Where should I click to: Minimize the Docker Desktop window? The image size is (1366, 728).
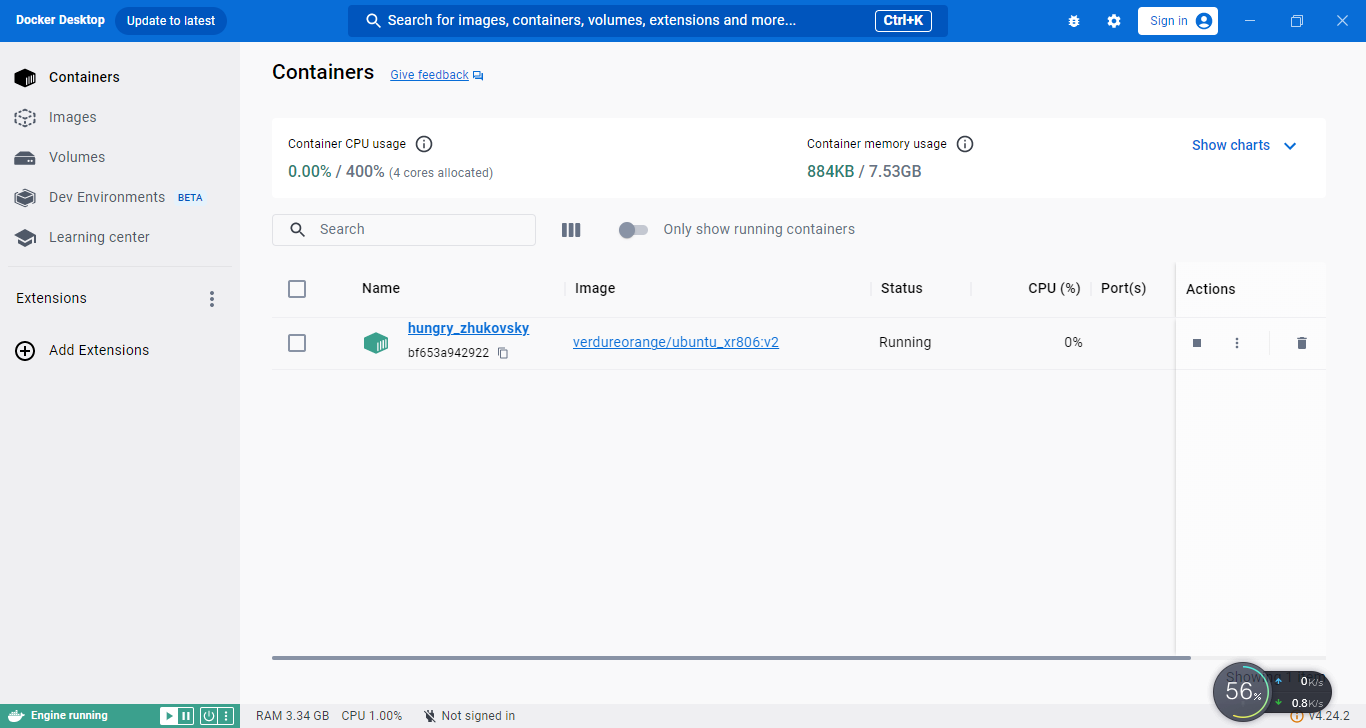1250,21
